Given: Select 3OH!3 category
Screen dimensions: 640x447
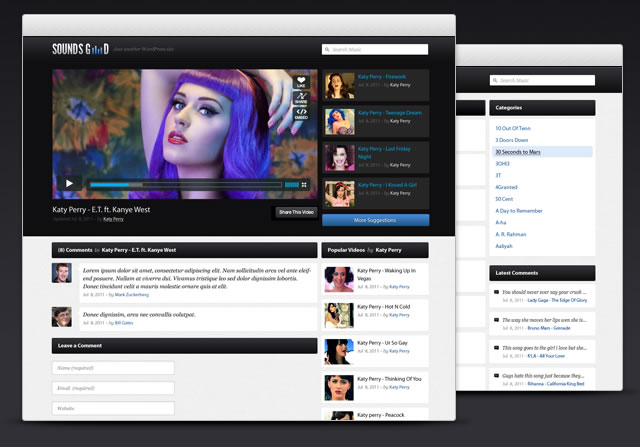Looking at the screenshot, I should coord(502,164).
